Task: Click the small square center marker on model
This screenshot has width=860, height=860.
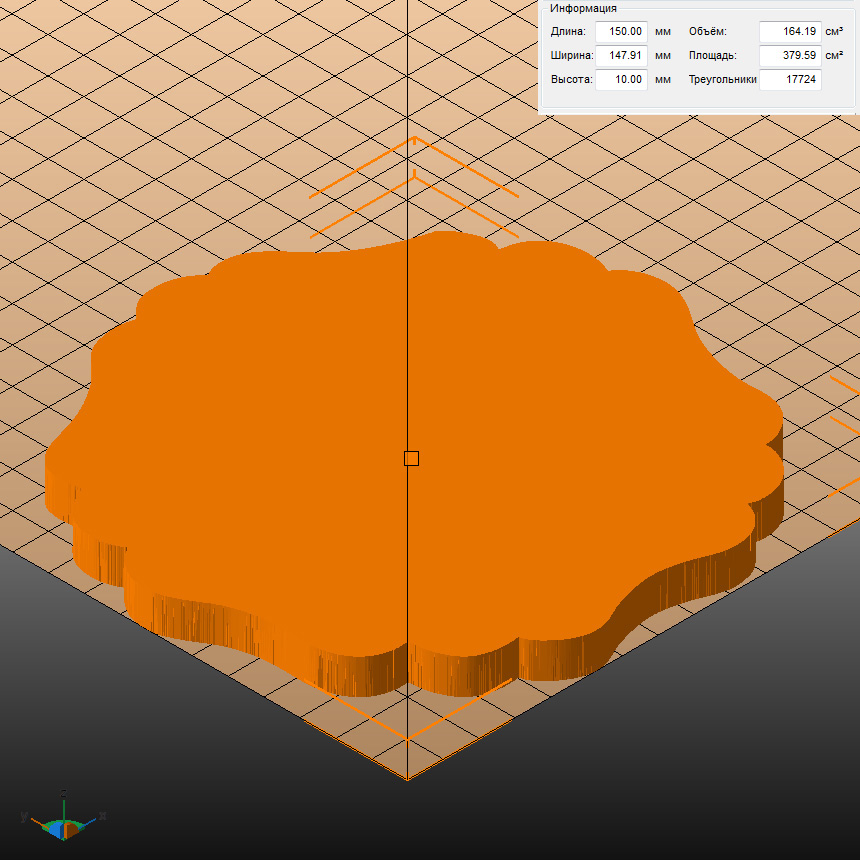Action: click(411, 458)
